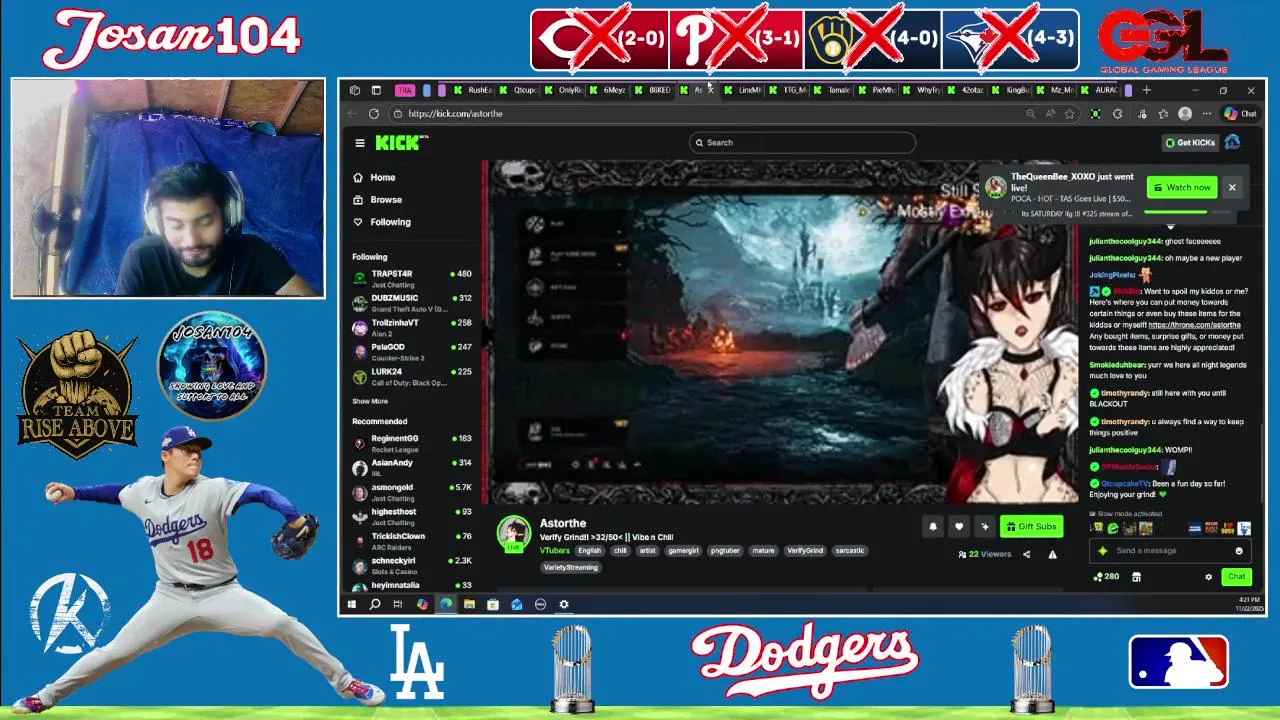Screen dimensions: 1280x720
Task: Click the favorites star in address bar
Action: click(1069, 114)
